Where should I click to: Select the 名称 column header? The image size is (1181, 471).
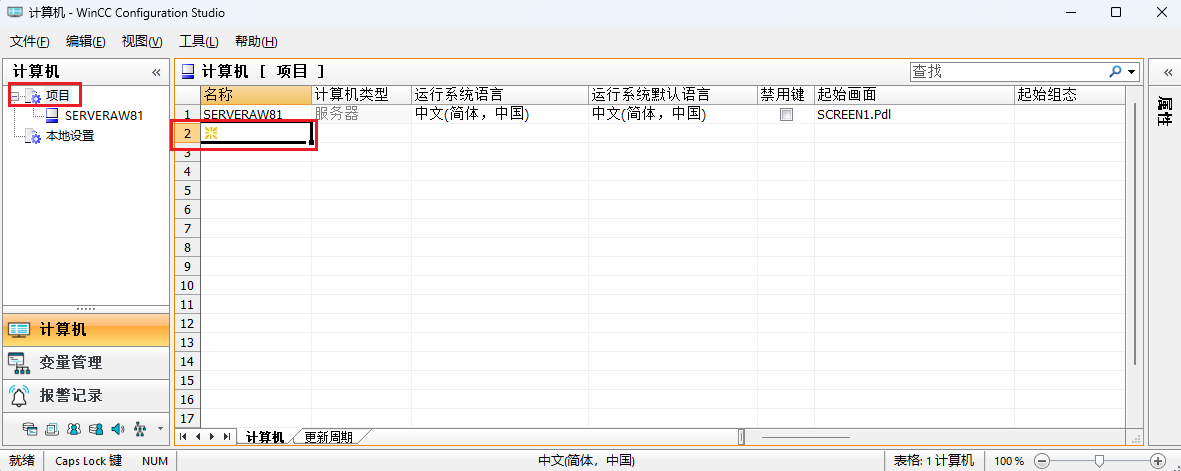256,94
